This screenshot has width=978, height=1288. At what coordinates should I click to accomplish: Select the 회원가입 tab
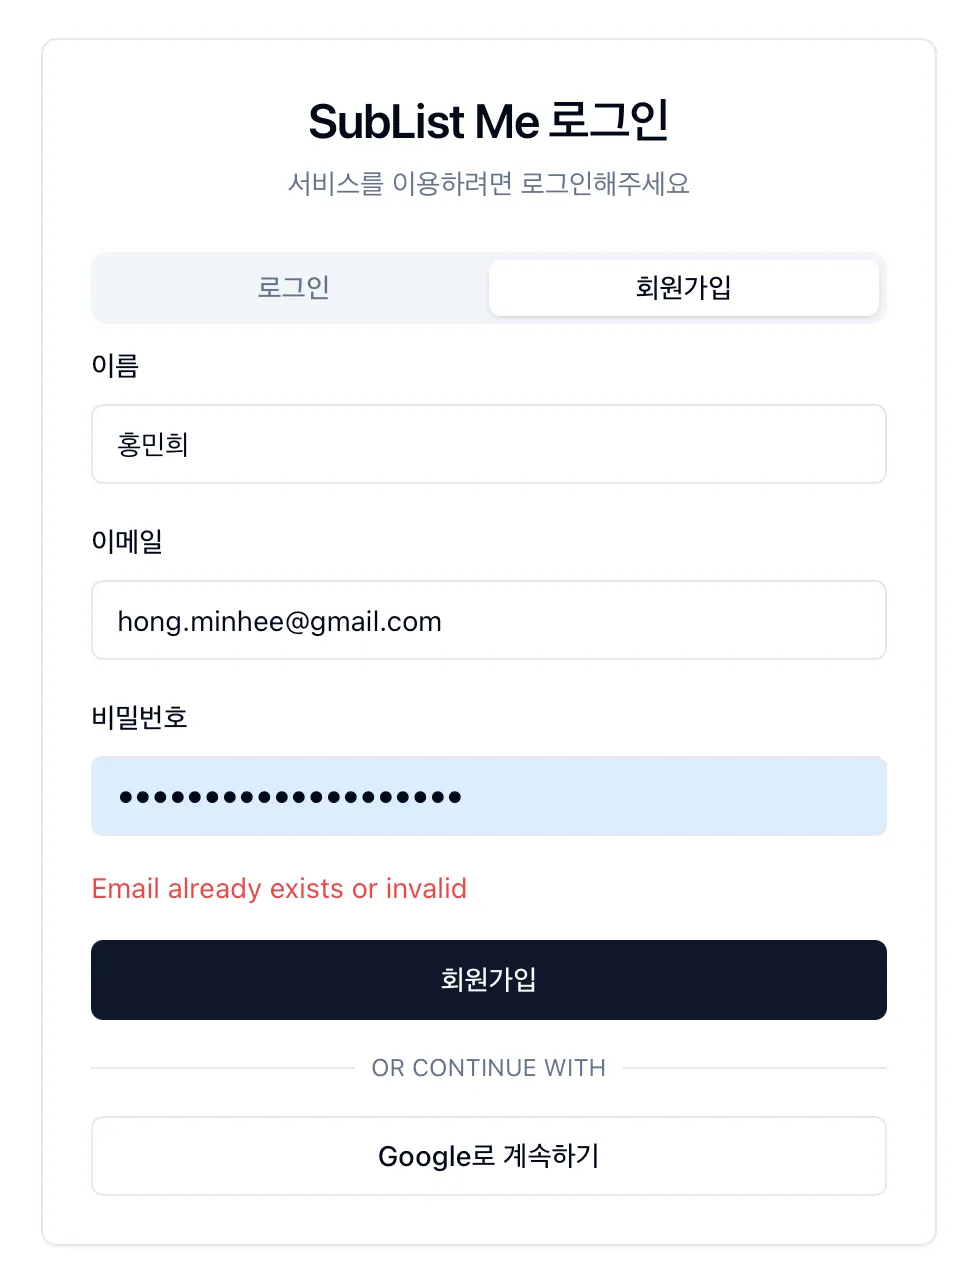(x=683, y=288)
